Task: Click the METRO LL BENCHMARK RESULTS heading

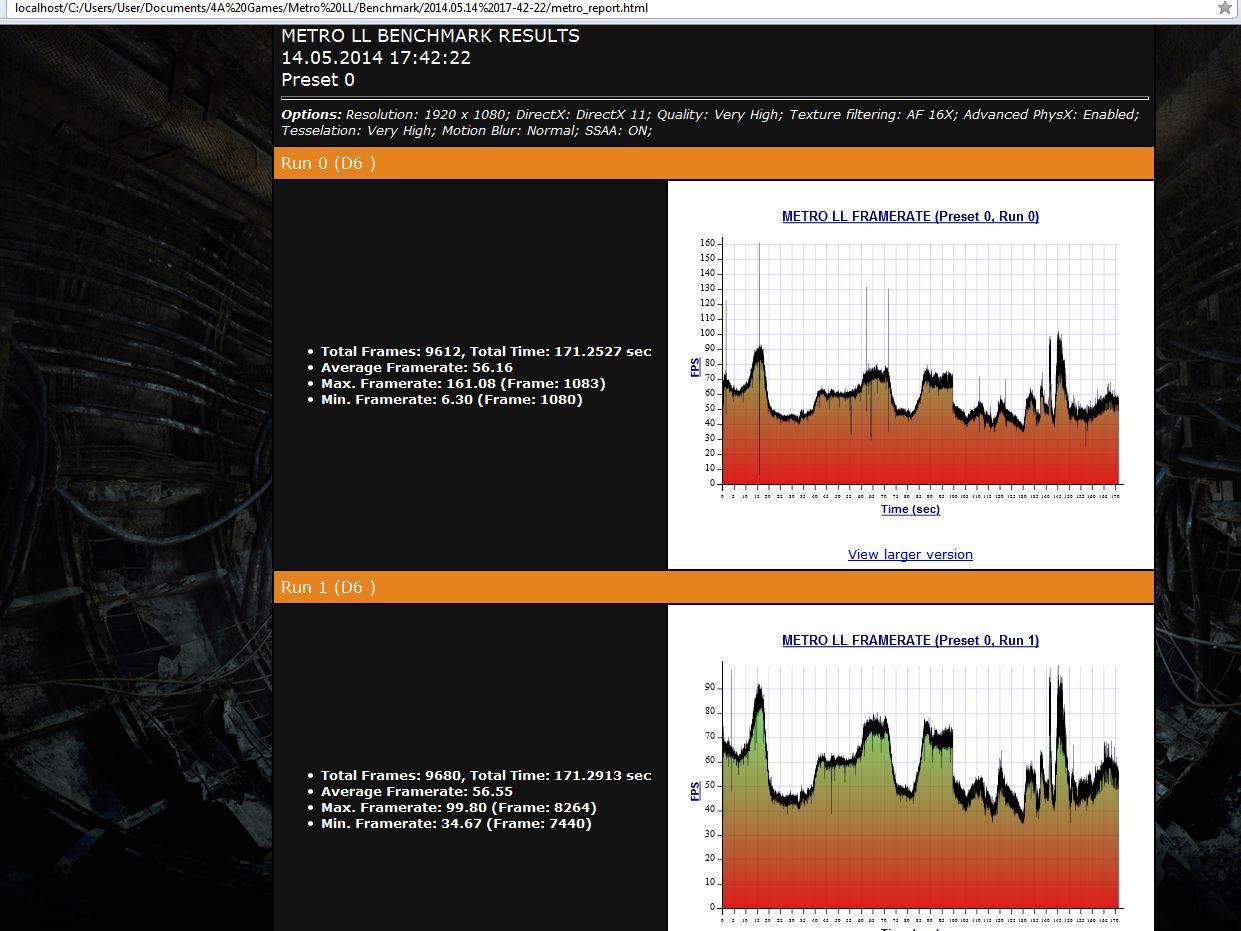Action: [430, 36]
